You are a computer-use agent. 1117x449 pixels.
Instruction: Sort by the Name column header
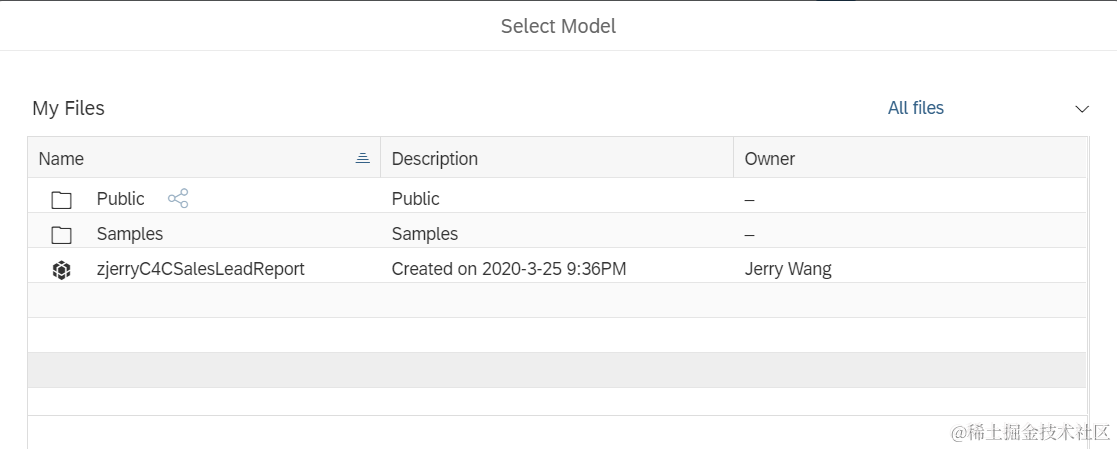coord(61,159)
